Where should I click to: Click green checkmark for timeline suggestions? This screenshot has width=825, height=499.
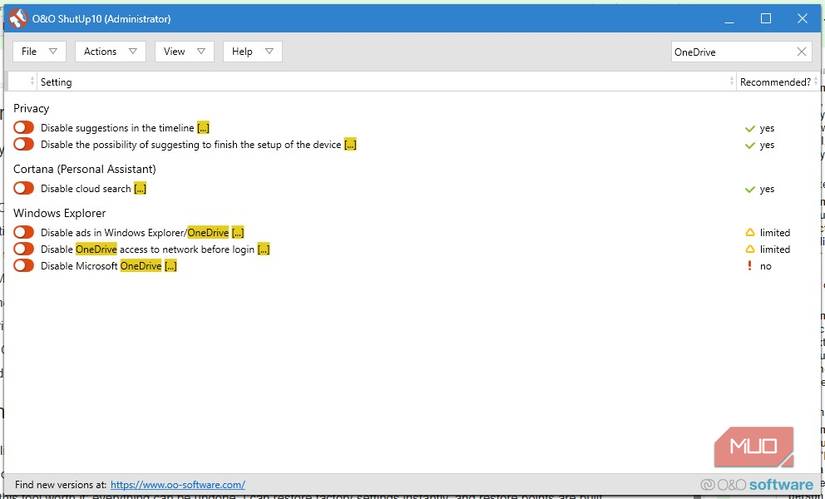coord(750,128)
